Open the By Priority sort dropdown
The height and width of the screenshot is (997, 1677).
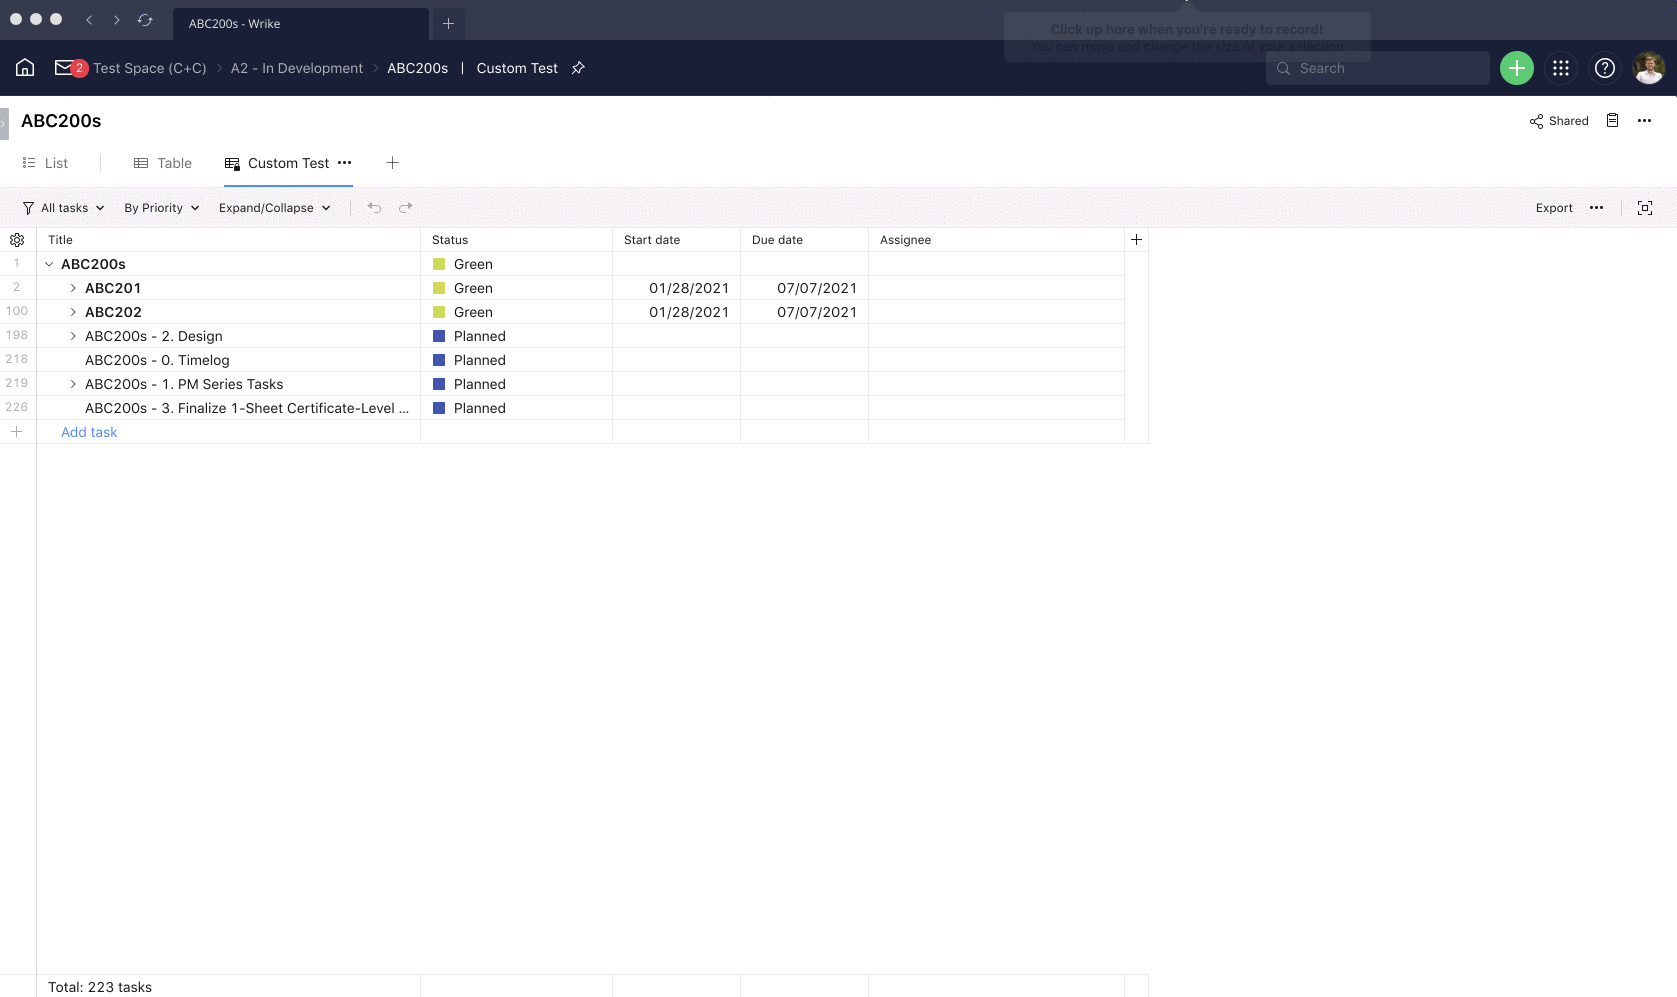point(162,208)
